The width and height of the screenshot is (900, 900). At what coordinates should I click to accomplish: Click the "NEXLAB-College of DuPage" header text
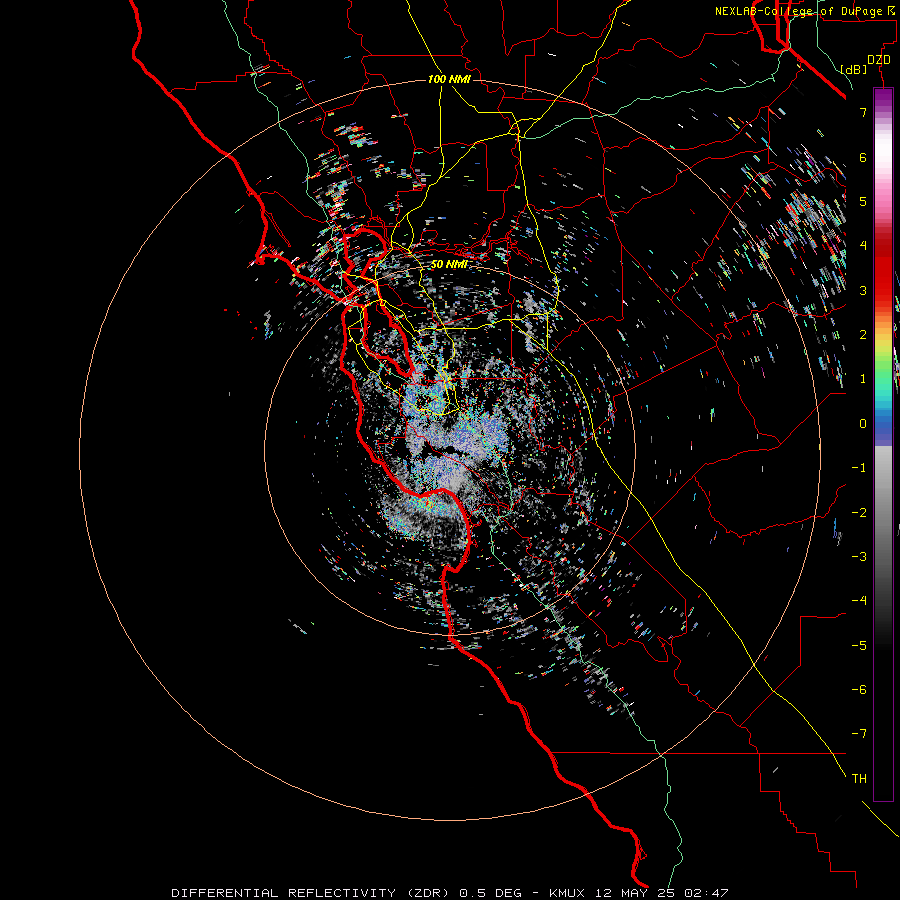click(x=799, y=11)
